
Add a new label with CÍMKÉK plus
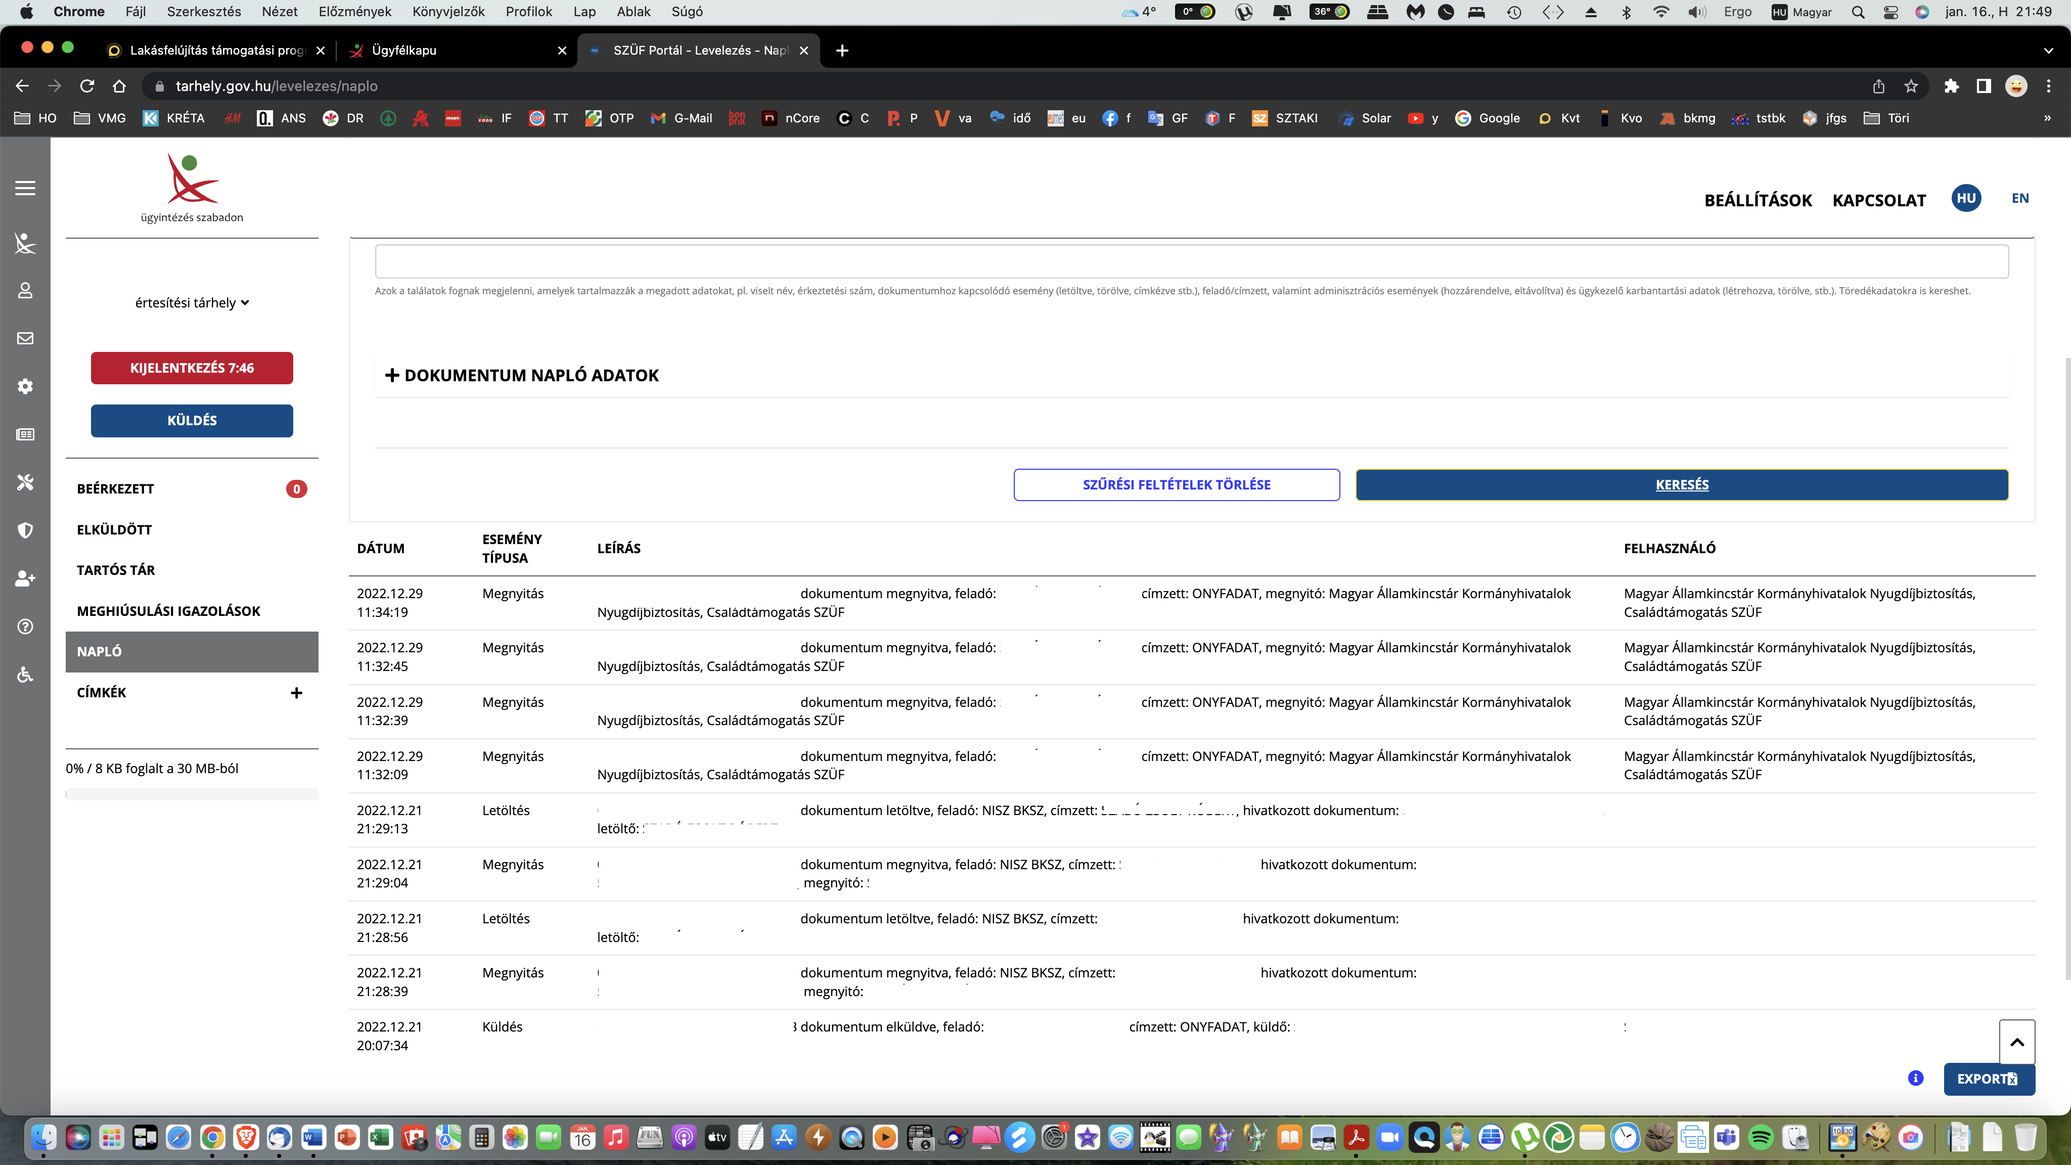pyautogui.click(x=296, y=692)
